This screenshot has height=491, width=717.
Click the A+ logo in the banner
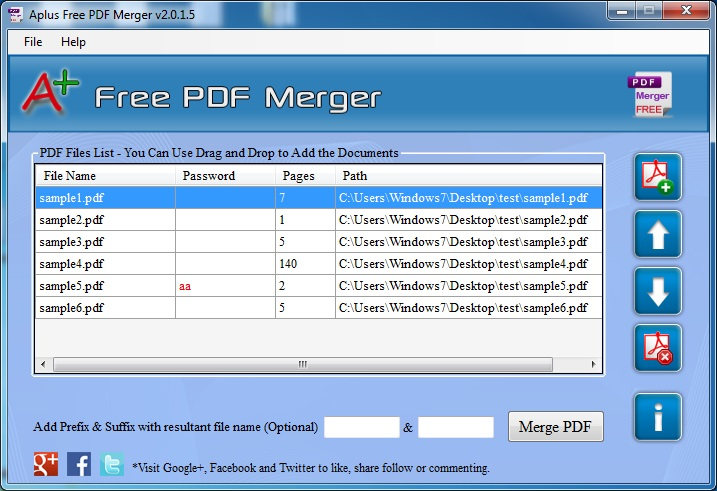pos(50,91)
